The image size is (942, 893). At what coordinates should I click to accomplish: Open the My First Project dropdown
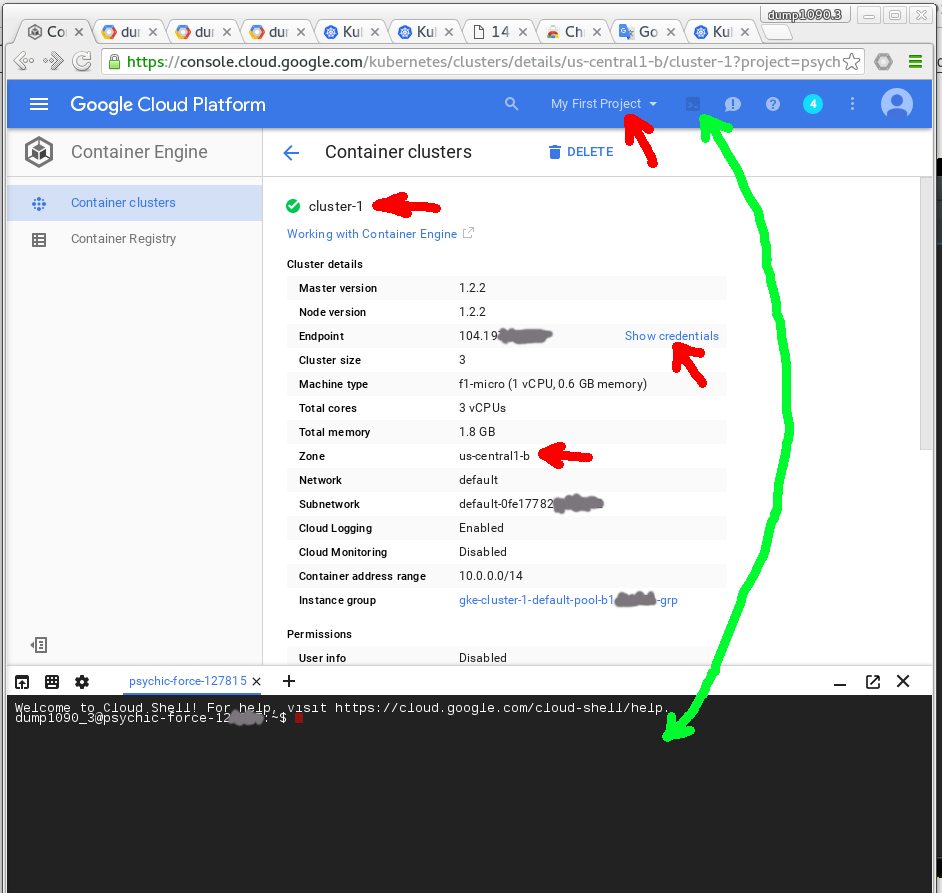[604, 104]
